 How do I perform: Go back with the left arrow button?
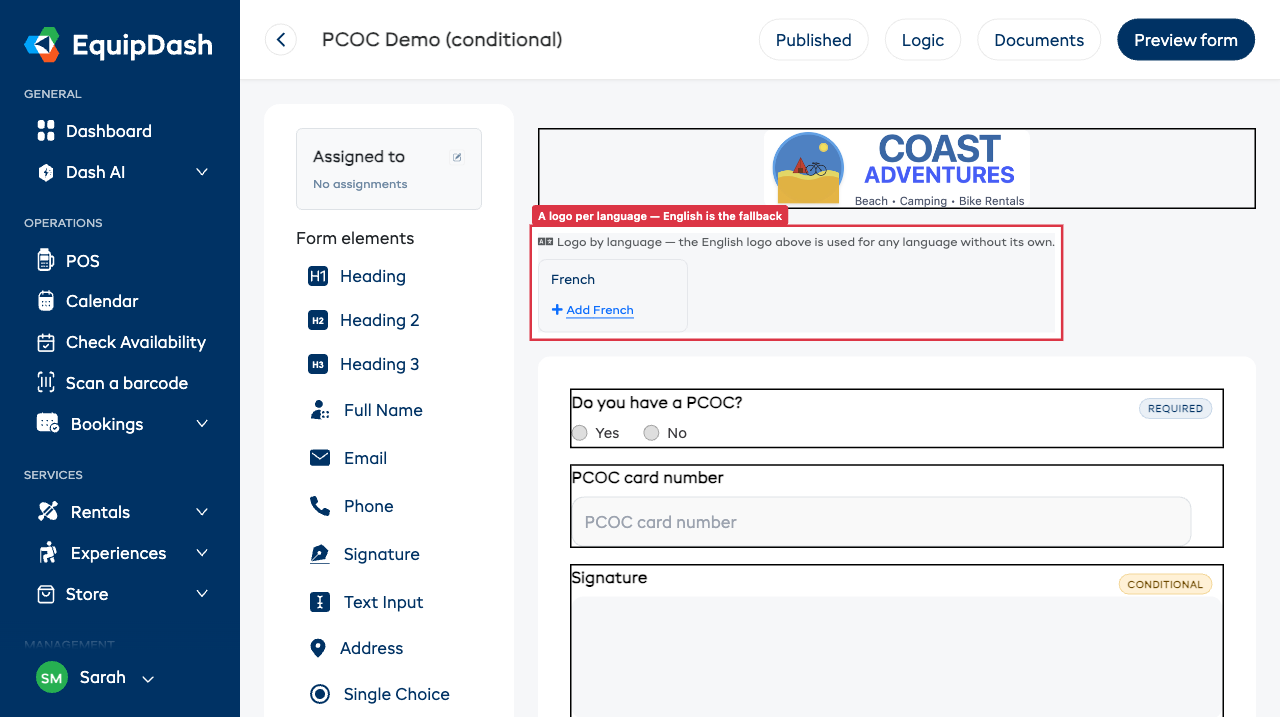pos(281,40)
